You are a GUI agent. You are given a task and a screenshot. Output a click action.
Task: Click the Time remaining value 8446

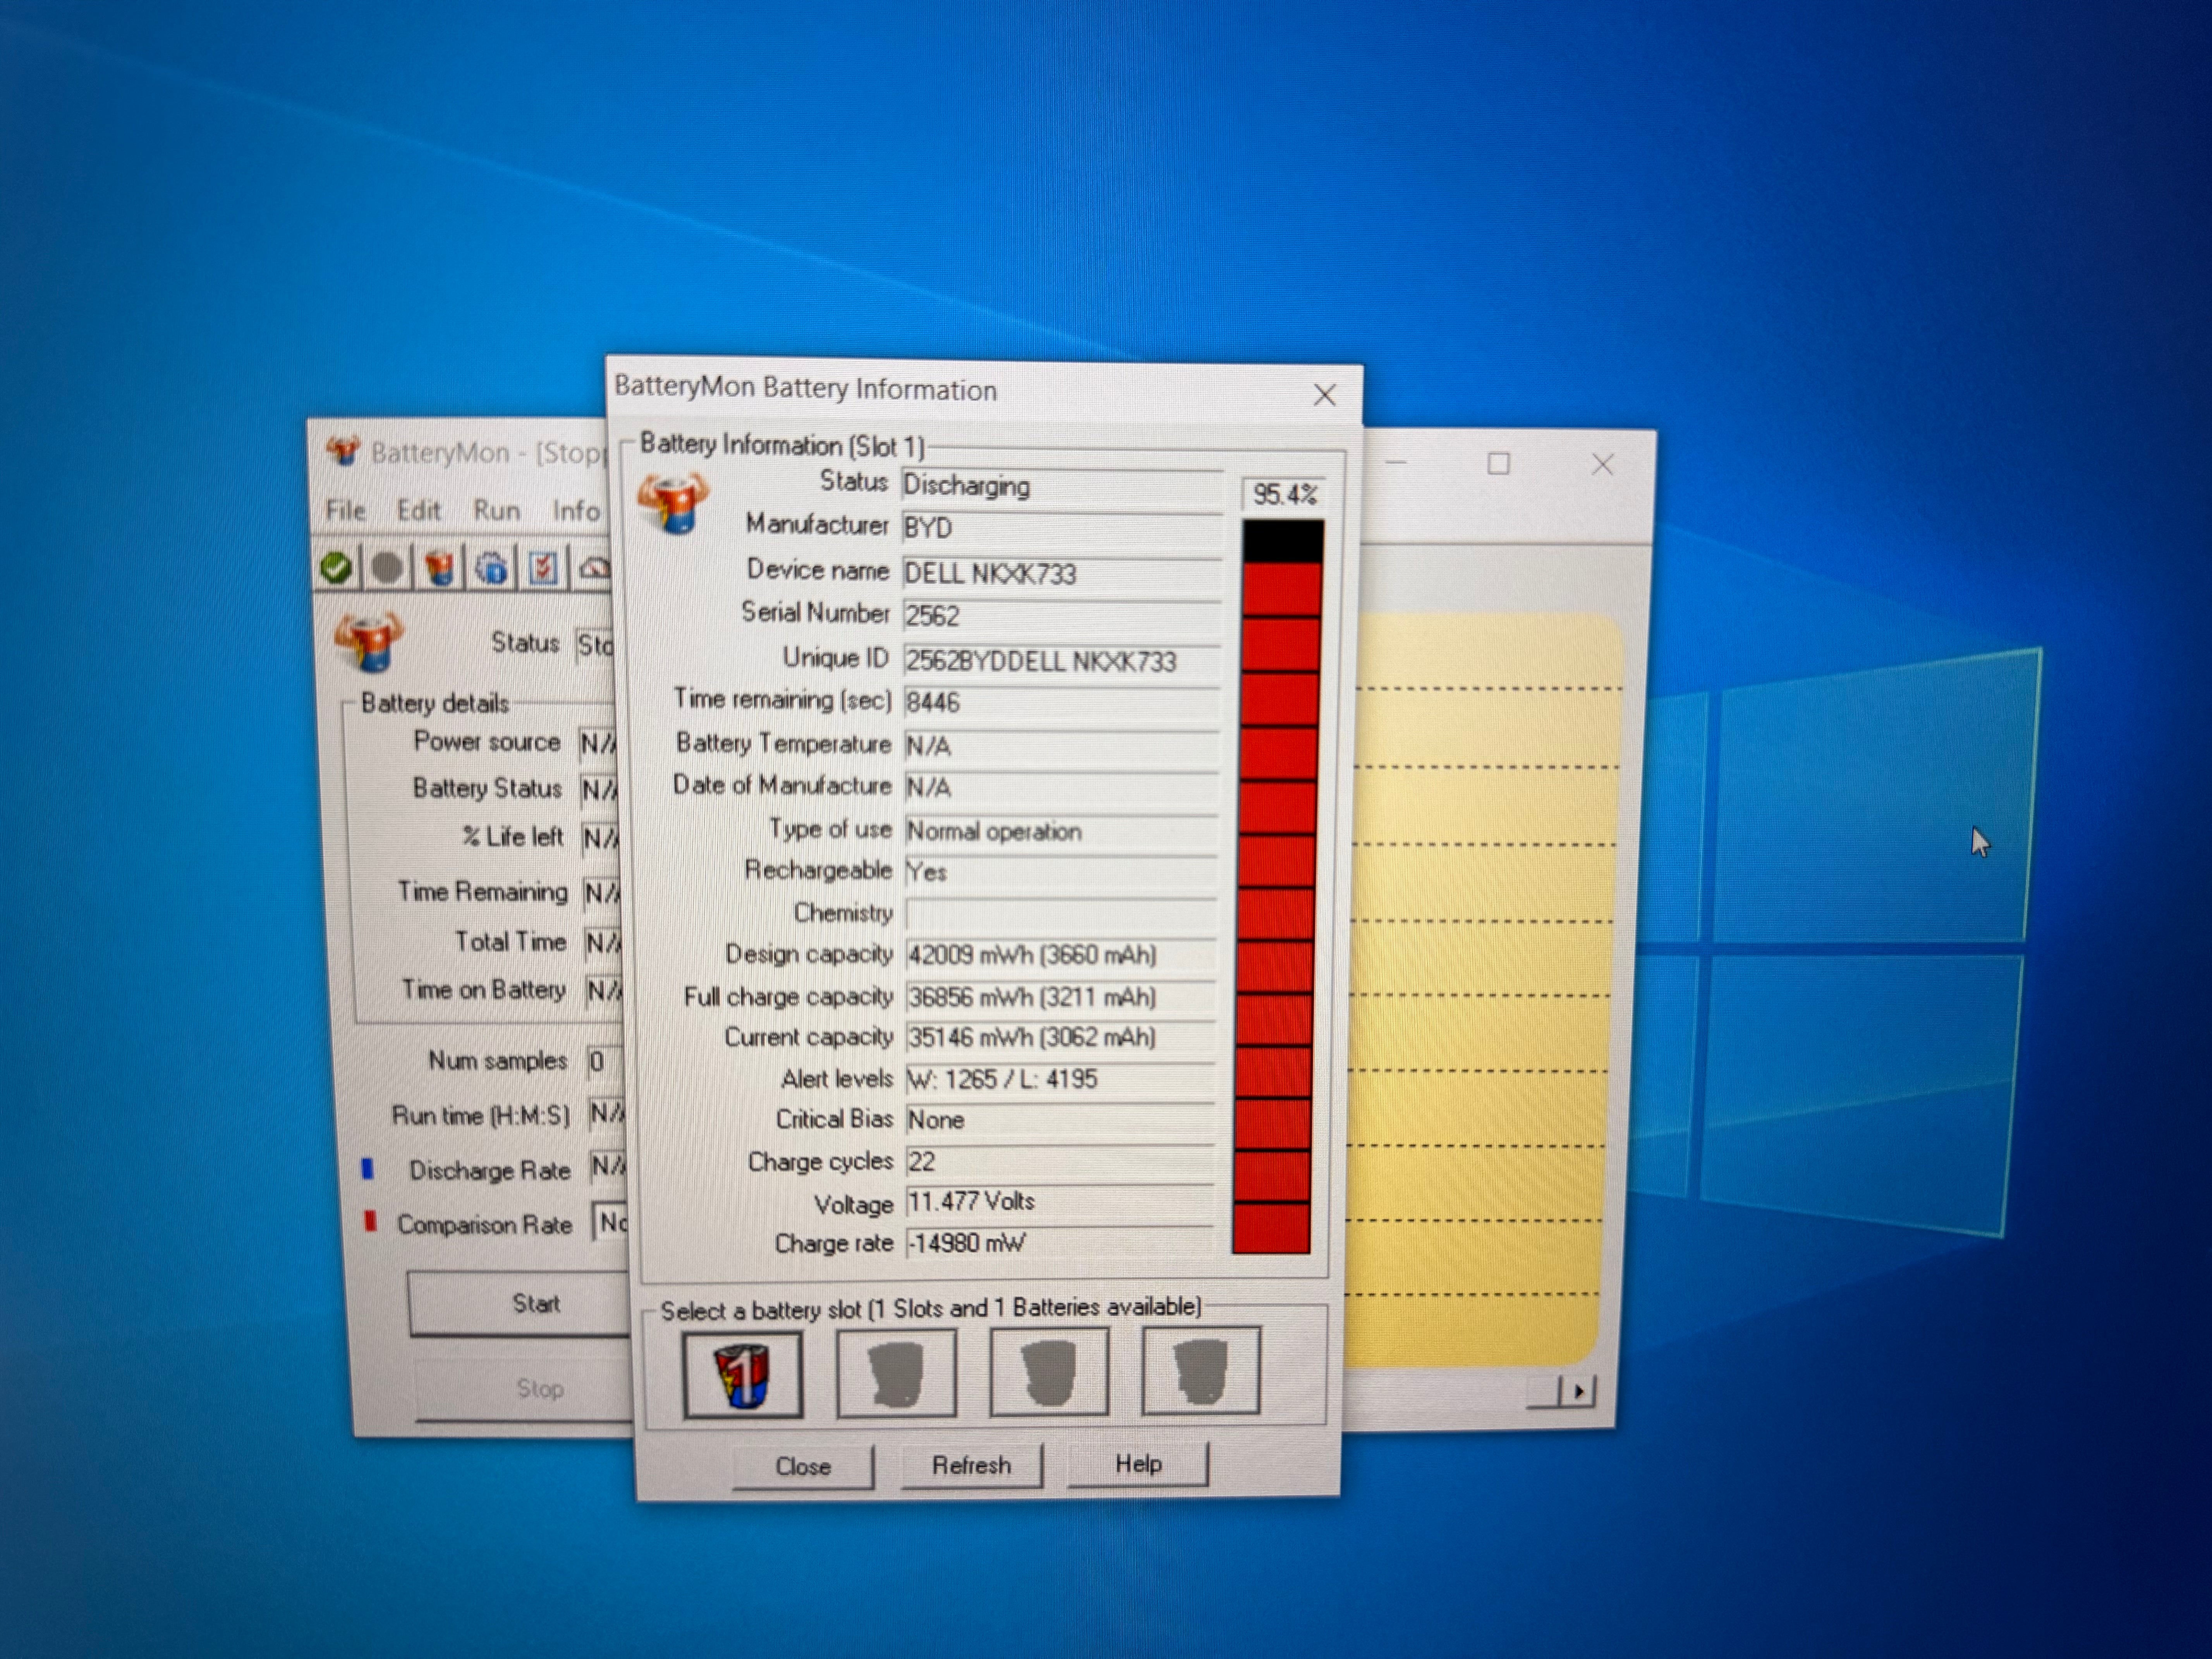pos(1061,703)
